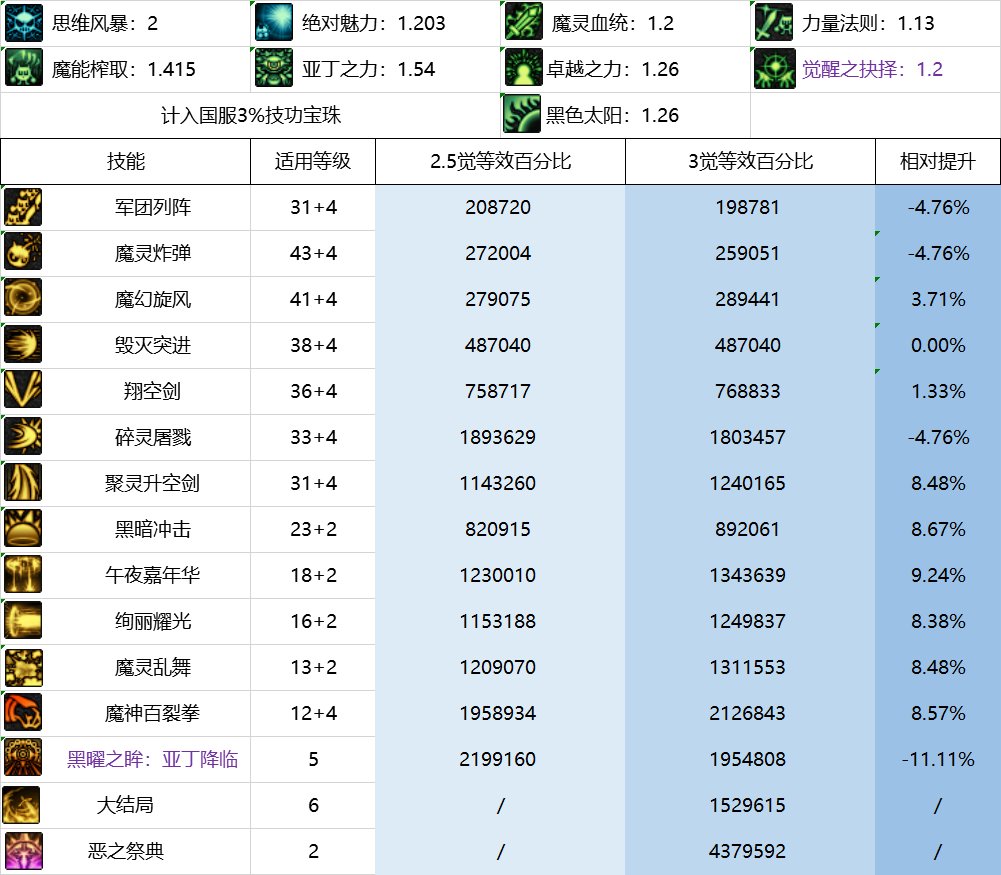Screen dimensions: 1001x875
Task: Select the 魔灵血统 icon
Action: (x=522, y=22)
